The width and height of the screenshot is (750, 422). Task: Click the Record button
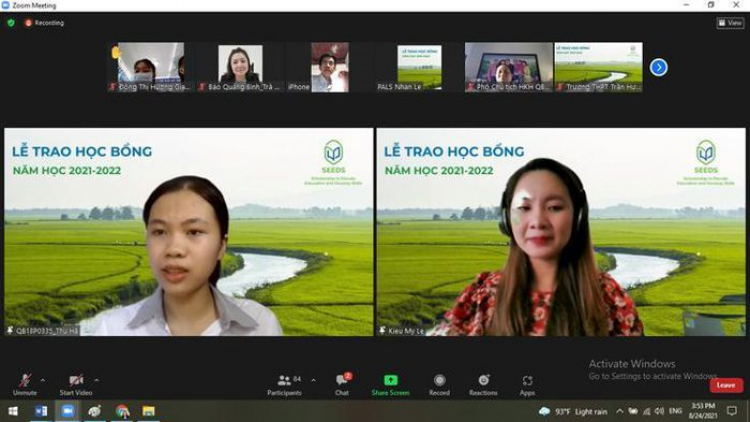pyautogui.click(x=439, y=385)
